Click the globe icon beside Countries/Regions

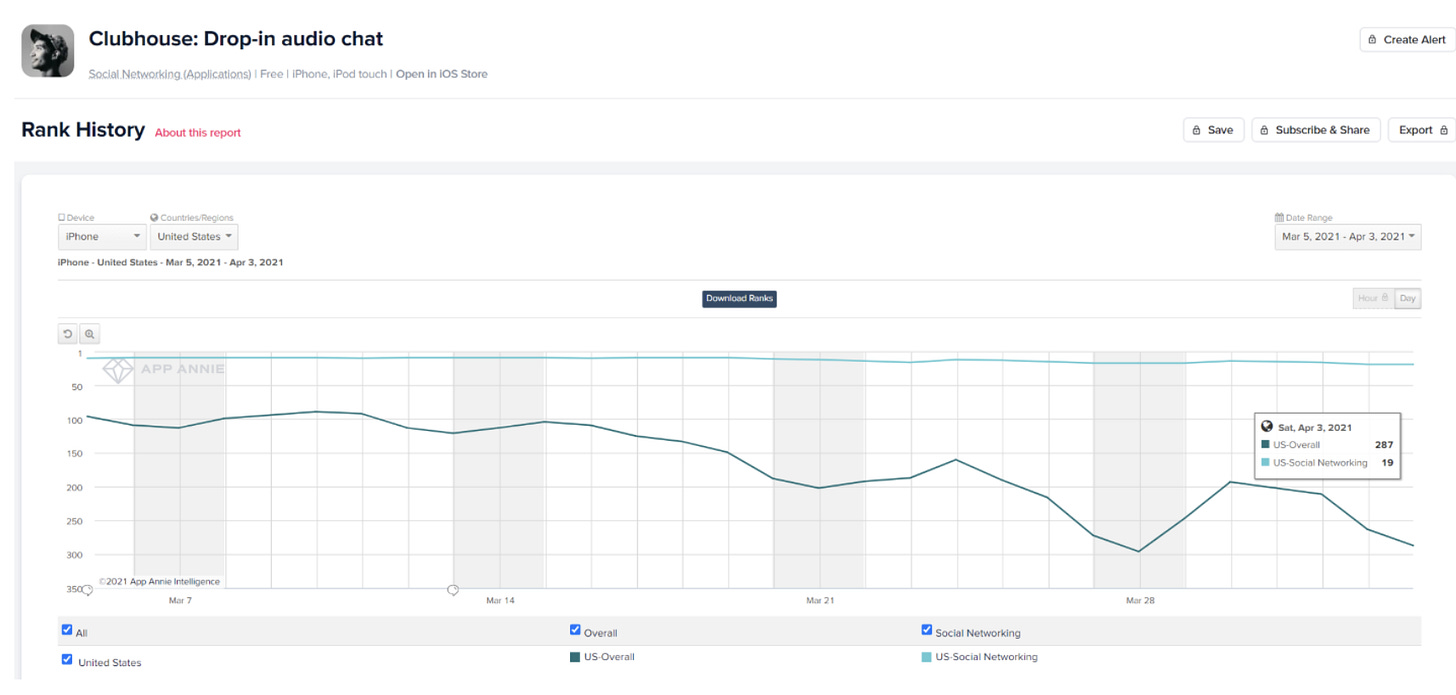click(x=154, y=217)
